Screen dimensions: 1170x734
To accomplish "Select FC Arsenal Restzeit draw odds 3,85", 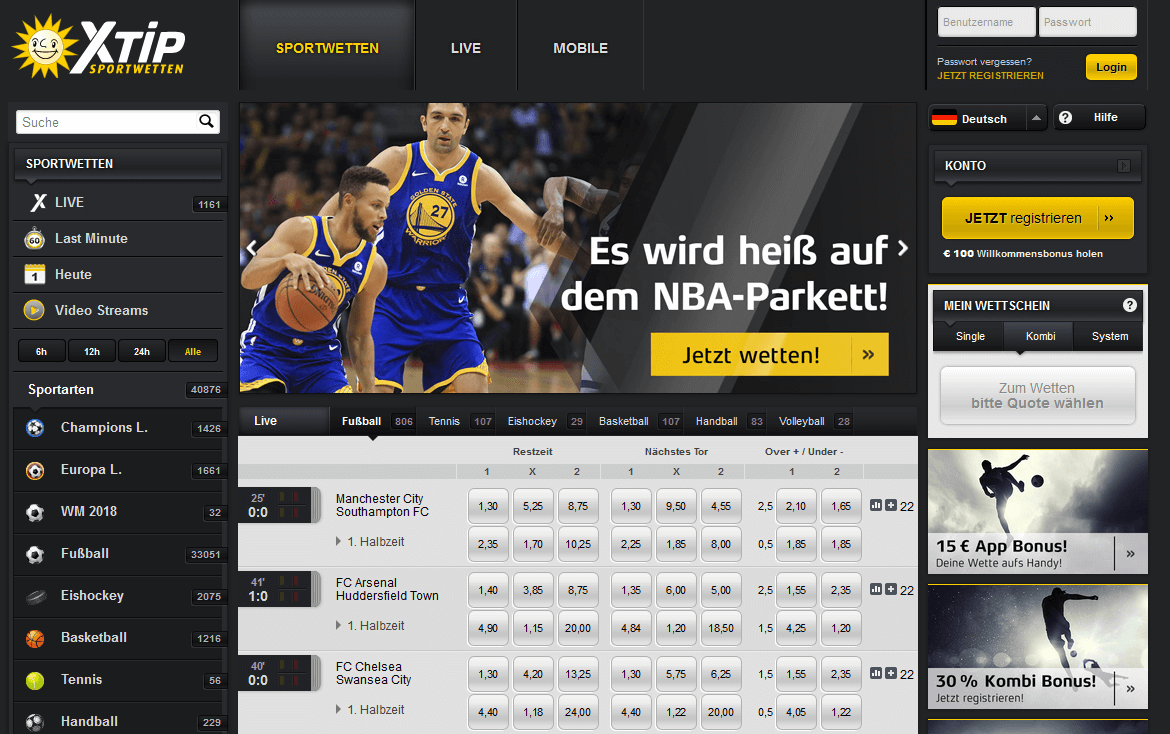I will (x=533, y=591).
